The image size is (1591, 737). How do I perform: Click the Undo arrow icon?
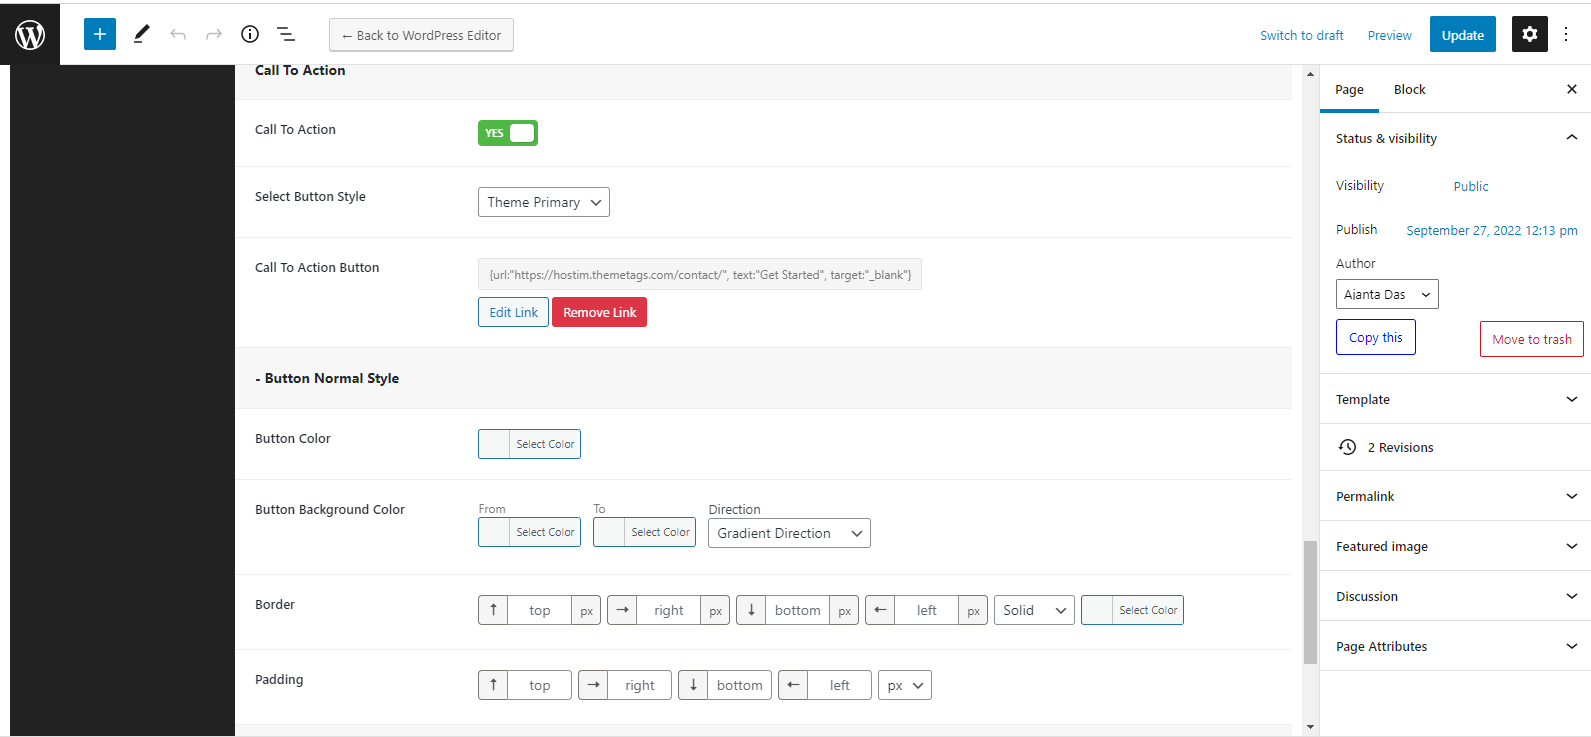(x=178, y=34)
